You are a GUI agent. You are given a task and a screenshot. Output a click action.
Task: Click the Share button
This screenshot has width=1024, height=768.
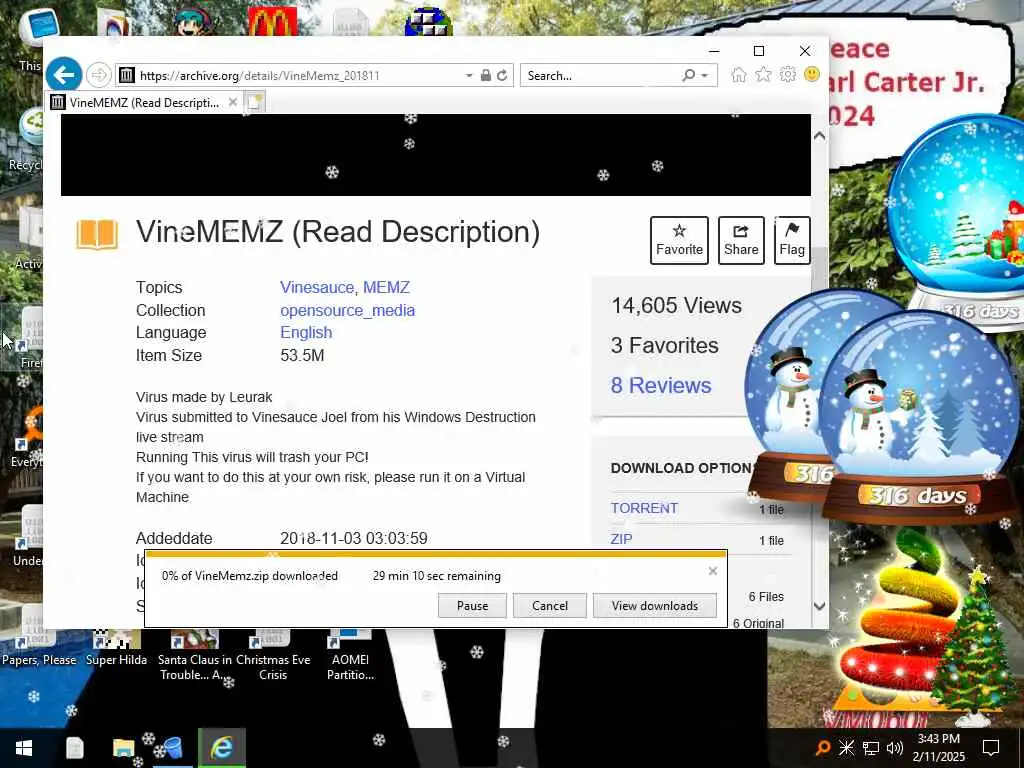click(741, 240)
